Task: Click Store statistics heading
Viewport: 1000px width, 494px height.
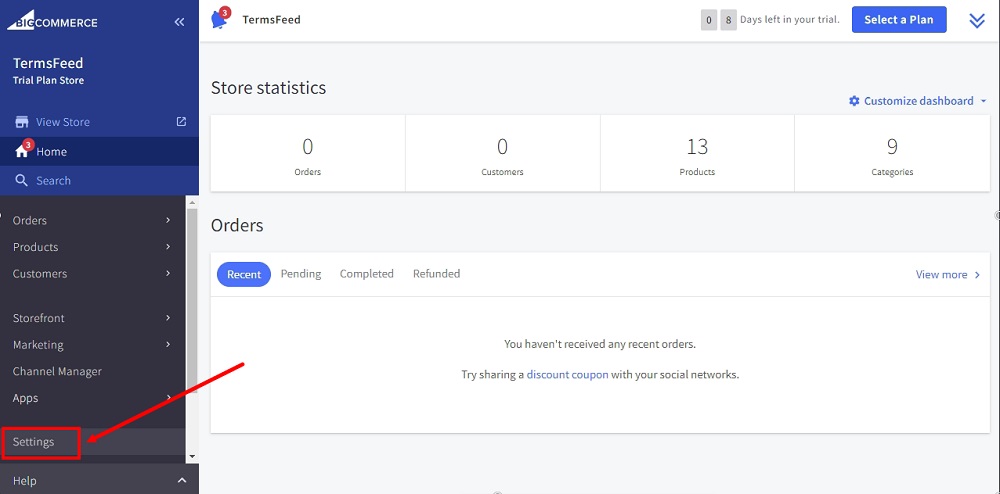Action: (268, 88)
